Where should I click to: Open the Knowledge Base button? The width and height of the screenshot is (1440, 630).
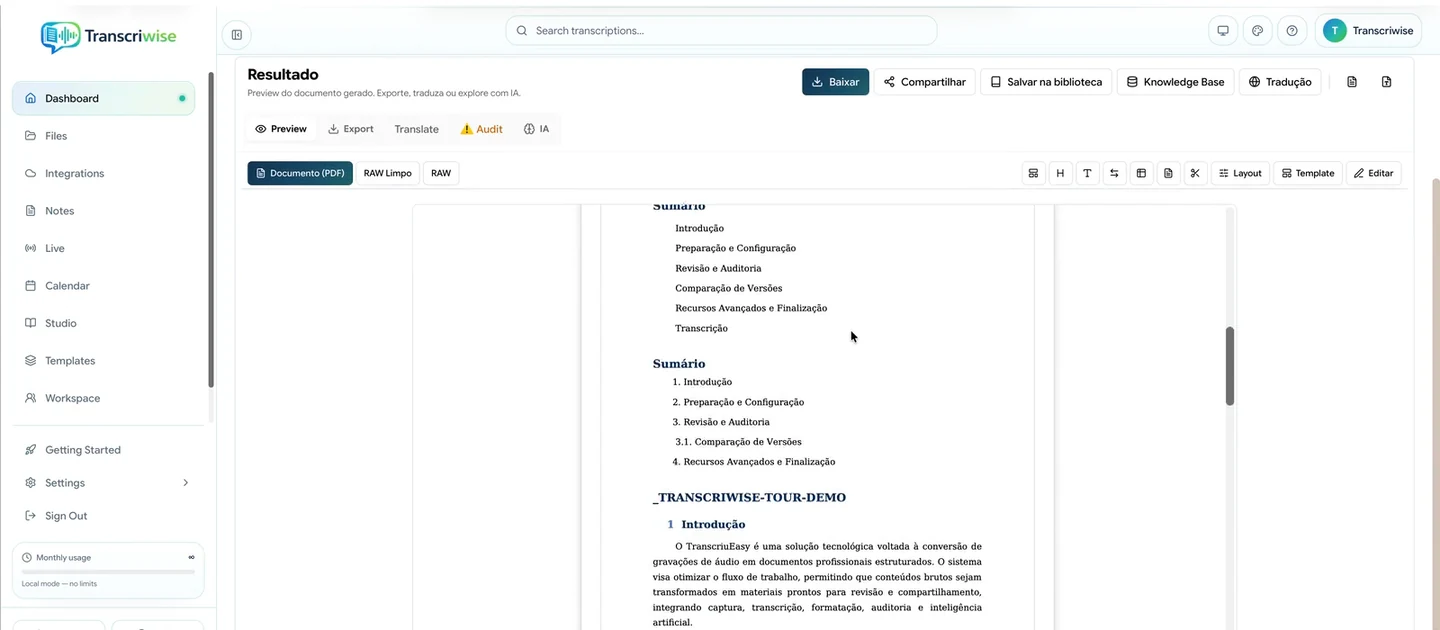coord(1175,82)
